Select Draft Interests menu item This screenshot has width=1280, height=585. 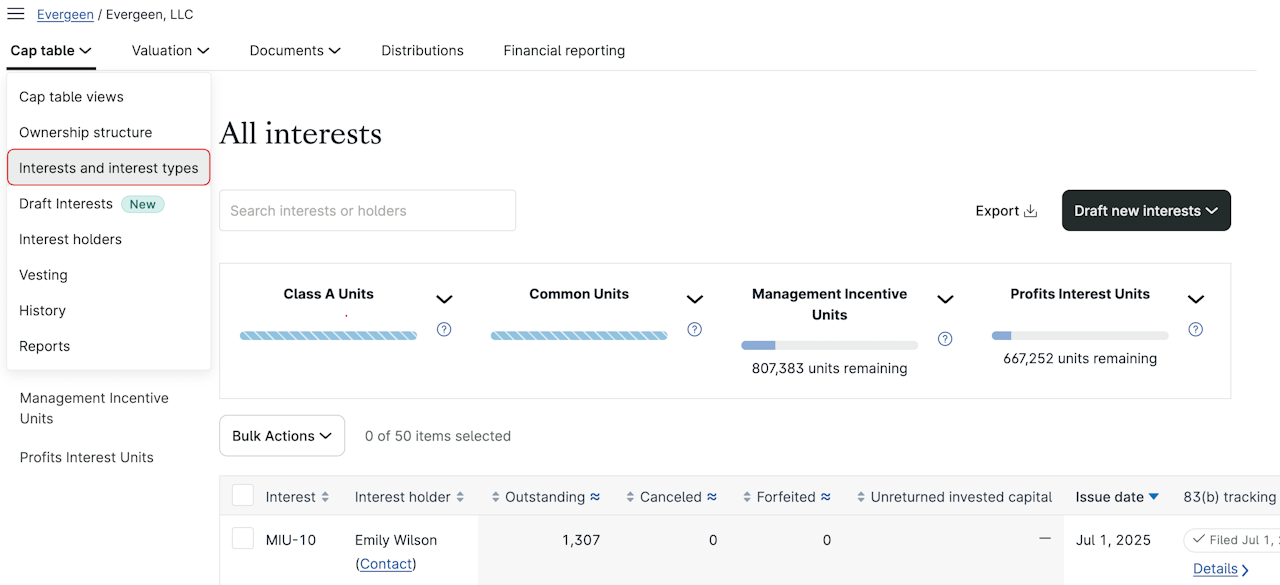[108, 204]
